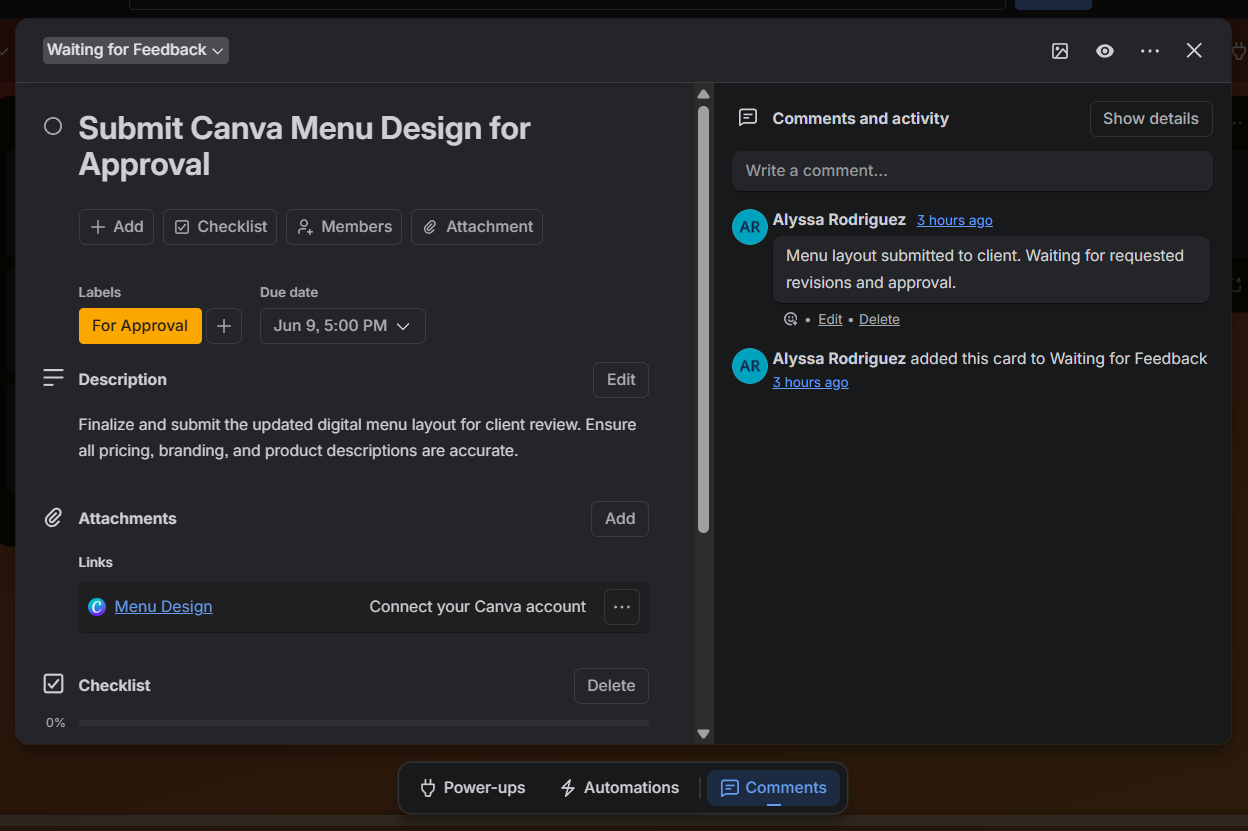Screen dimensions: 1248x831
Task: Click Alyssa Rodriguez name on comment
Action: point(839,219)
